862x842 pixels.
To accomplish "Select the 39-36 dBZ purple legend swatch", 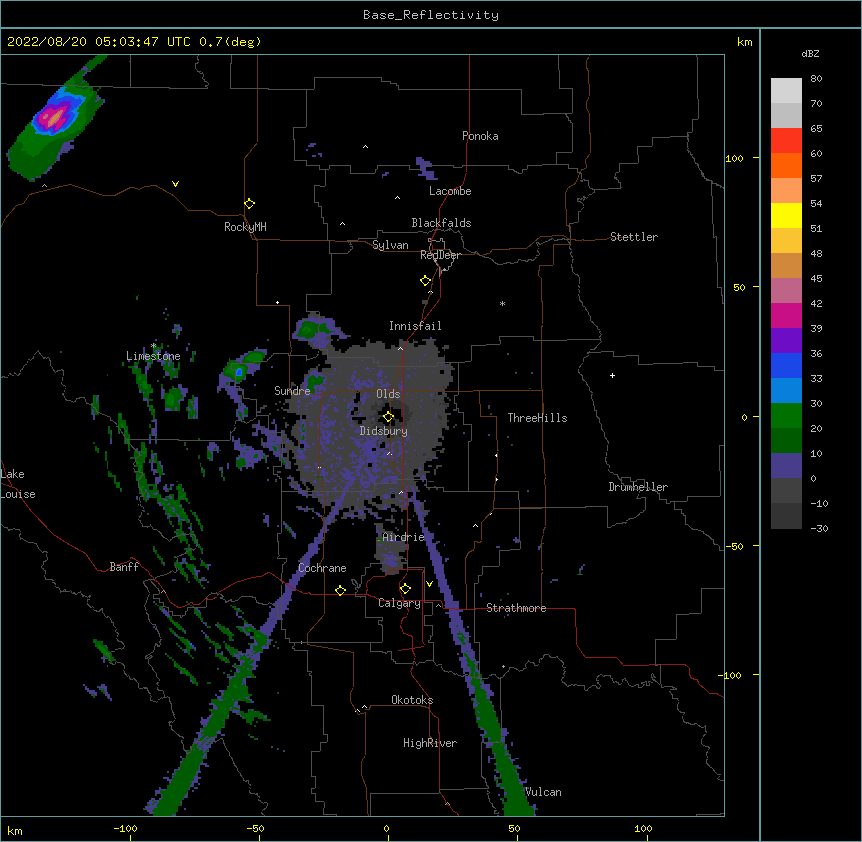I will [x=786, y=341].
